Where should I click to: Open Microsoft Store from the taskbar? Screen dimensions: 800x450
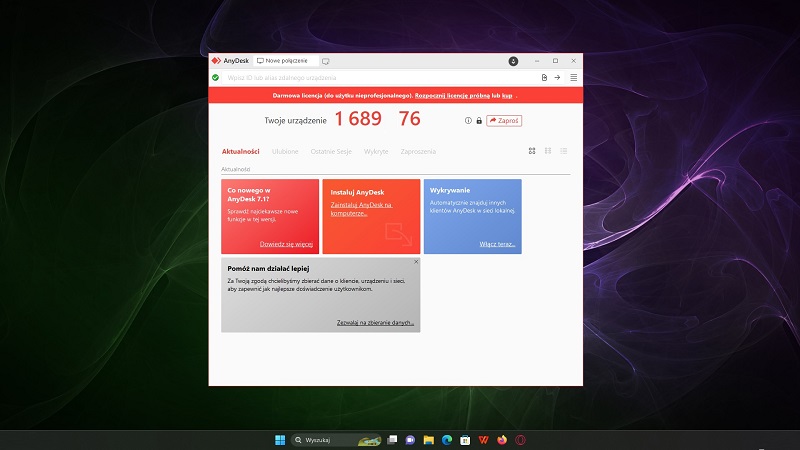point(465,440)
